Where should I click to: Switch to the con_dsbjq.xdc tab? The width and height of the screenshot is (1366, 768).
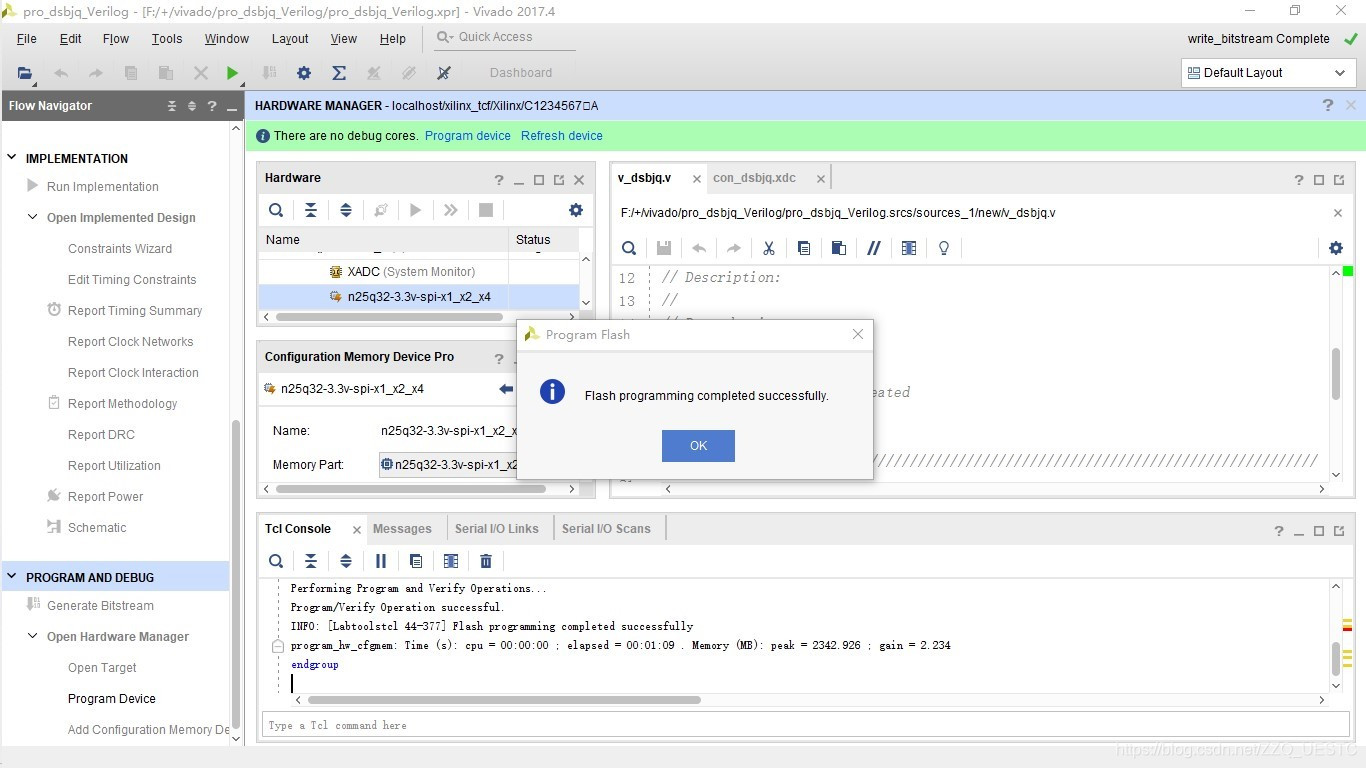(754, 178)
